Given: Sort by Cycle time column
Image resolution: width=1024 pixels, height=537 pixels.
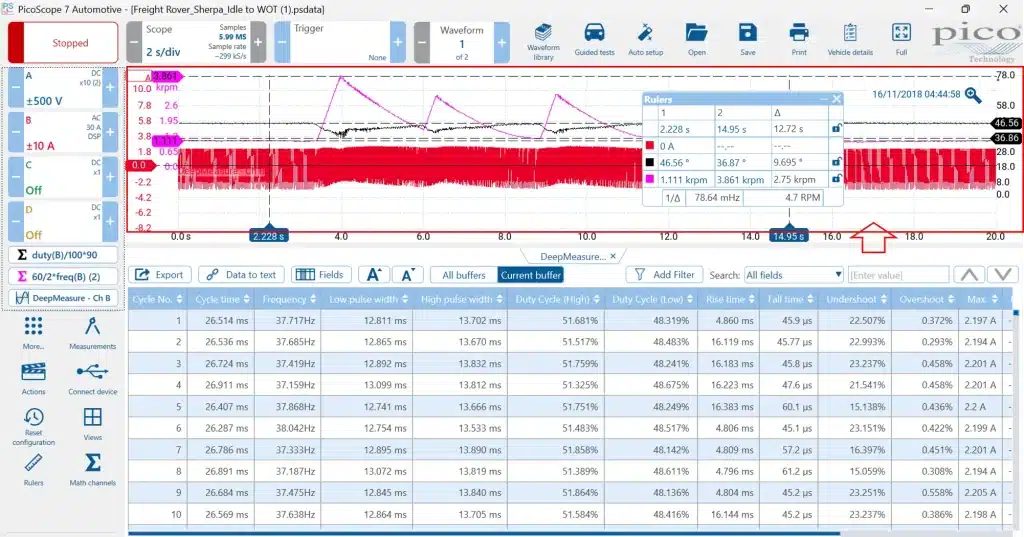Looking at the screenshot, I should [x=221, y=299].
